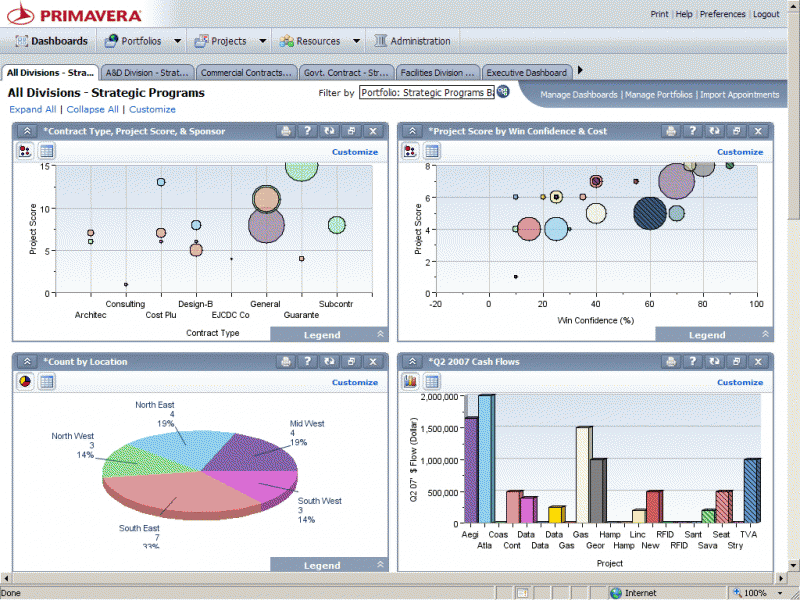The width and height of the screenshot is (800, 600).
Task: Open the Portfolios dropdown arrow
Action: tap(177, 41)
